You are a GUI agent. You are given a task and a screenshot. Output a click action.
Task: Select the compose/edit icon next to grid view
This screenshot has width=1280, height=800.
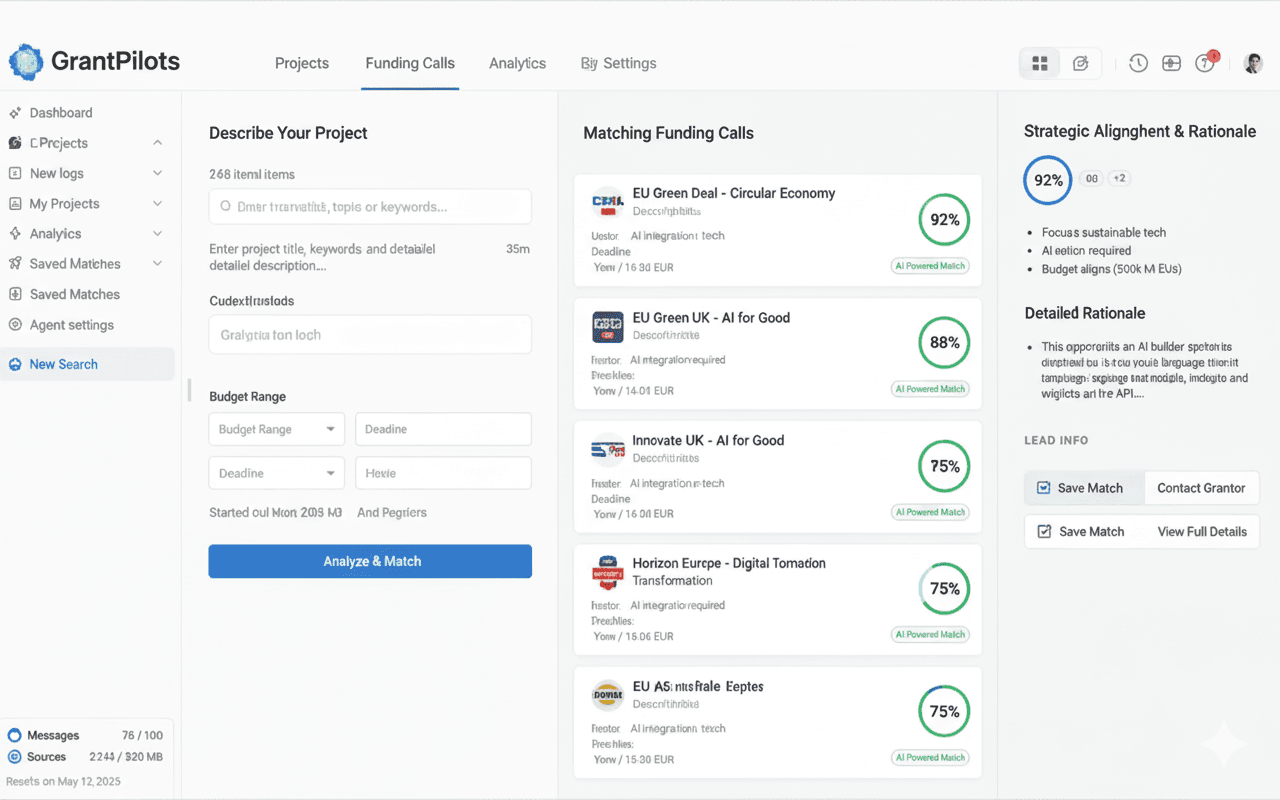(x=1081, y=62)
